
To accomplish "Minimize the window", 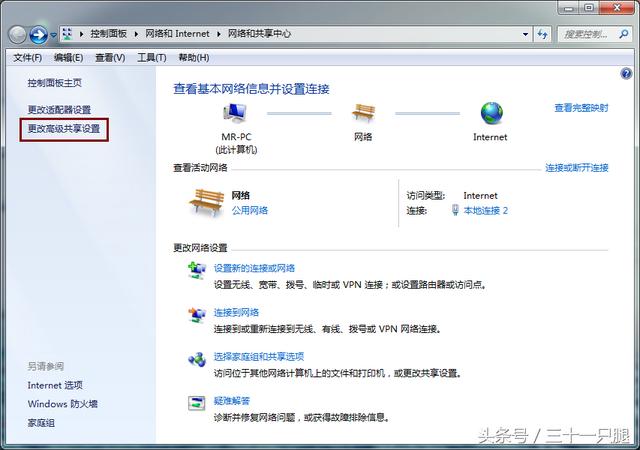I will (x=569, y=7).
